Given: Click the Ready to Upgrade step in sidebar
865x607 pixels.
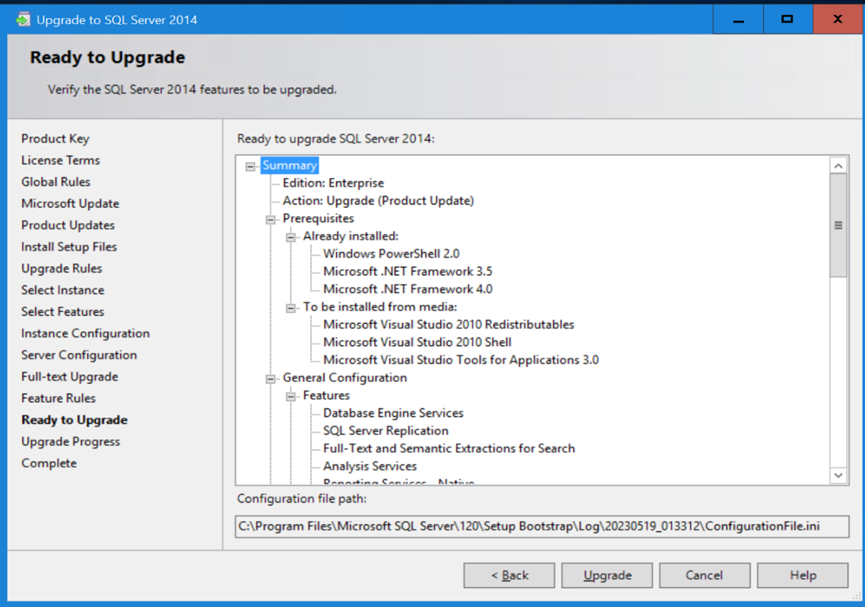Looking at the screenshot, I should coord(74,420).
